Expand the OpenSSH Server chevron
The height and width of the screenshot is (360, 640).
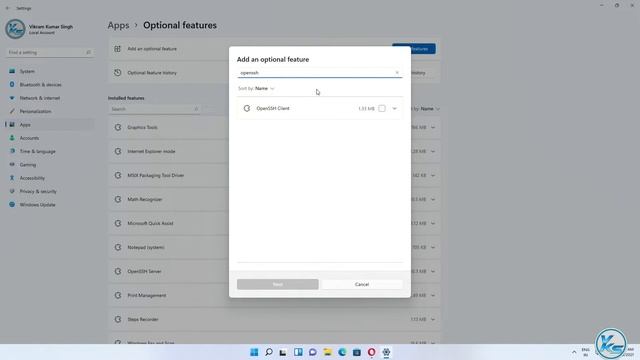[433, 271]
